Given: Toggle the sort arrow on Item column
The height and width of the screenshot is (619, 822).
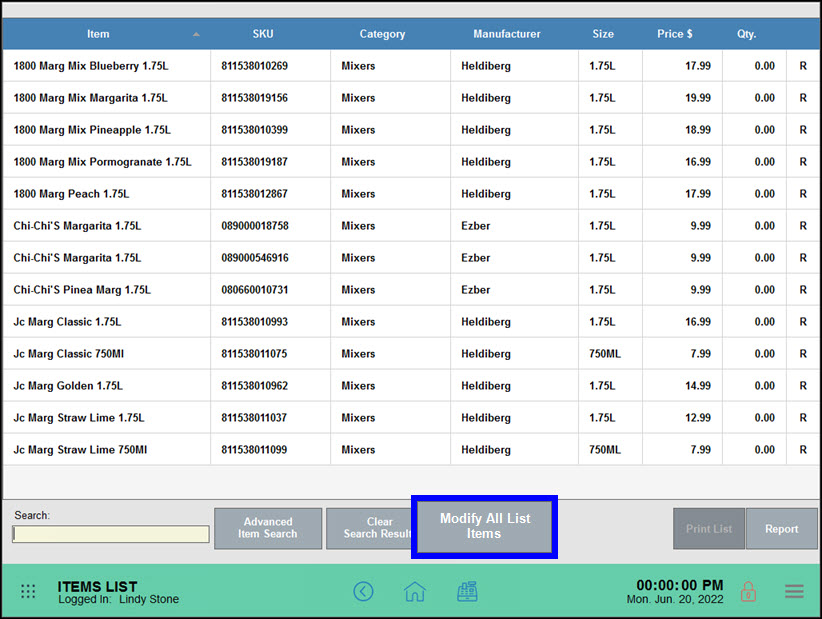Looking at the screenshot, I should (x=196, y=34).
